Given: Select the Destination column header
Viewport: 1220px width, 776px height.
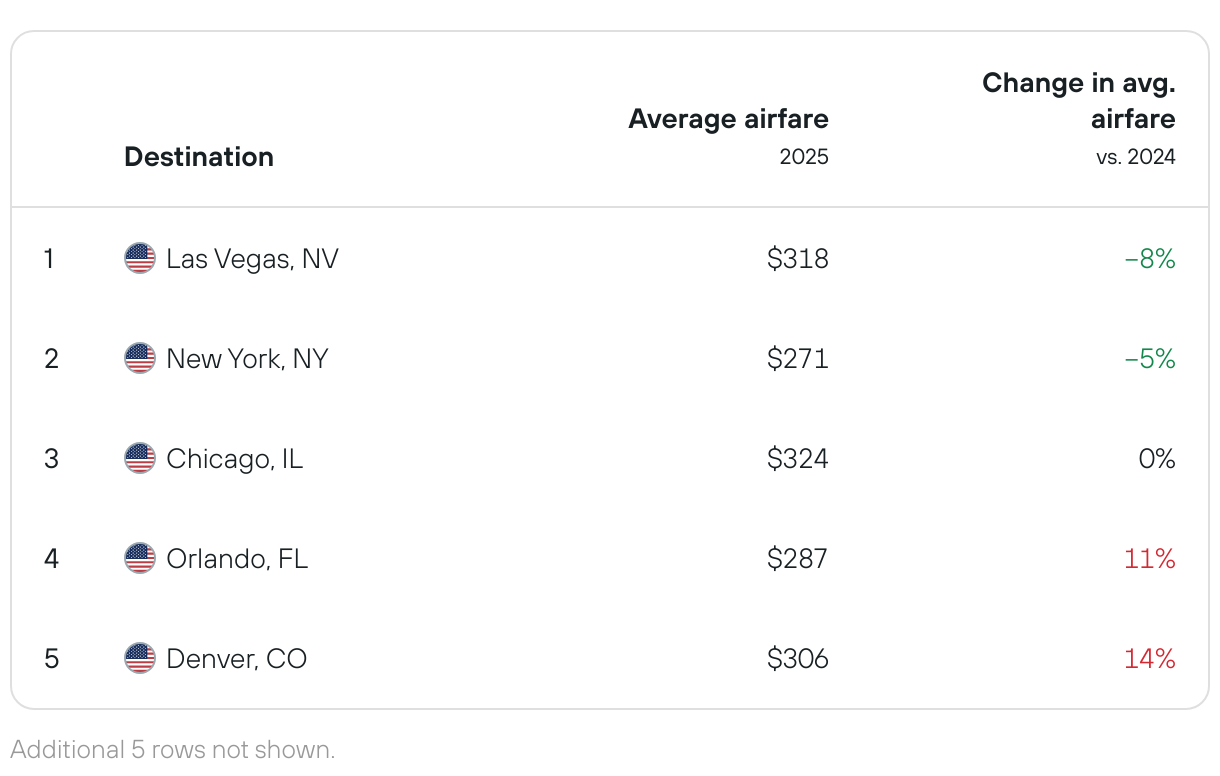Looking at the screenshot, I should click(199, 157).
